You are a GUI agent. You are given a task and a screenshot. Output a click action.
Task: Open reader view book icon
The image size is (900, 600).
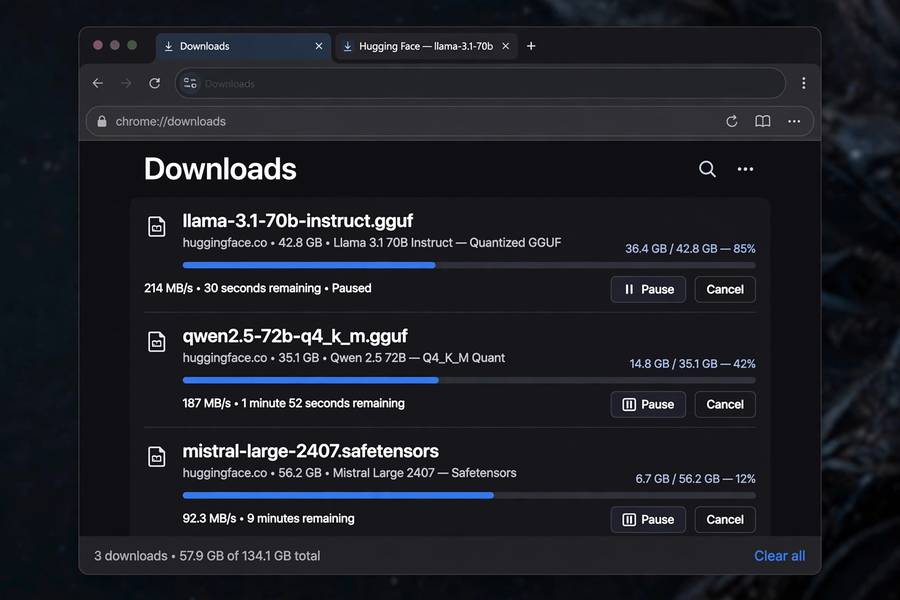pyautogui.click(x=762, y=121)
